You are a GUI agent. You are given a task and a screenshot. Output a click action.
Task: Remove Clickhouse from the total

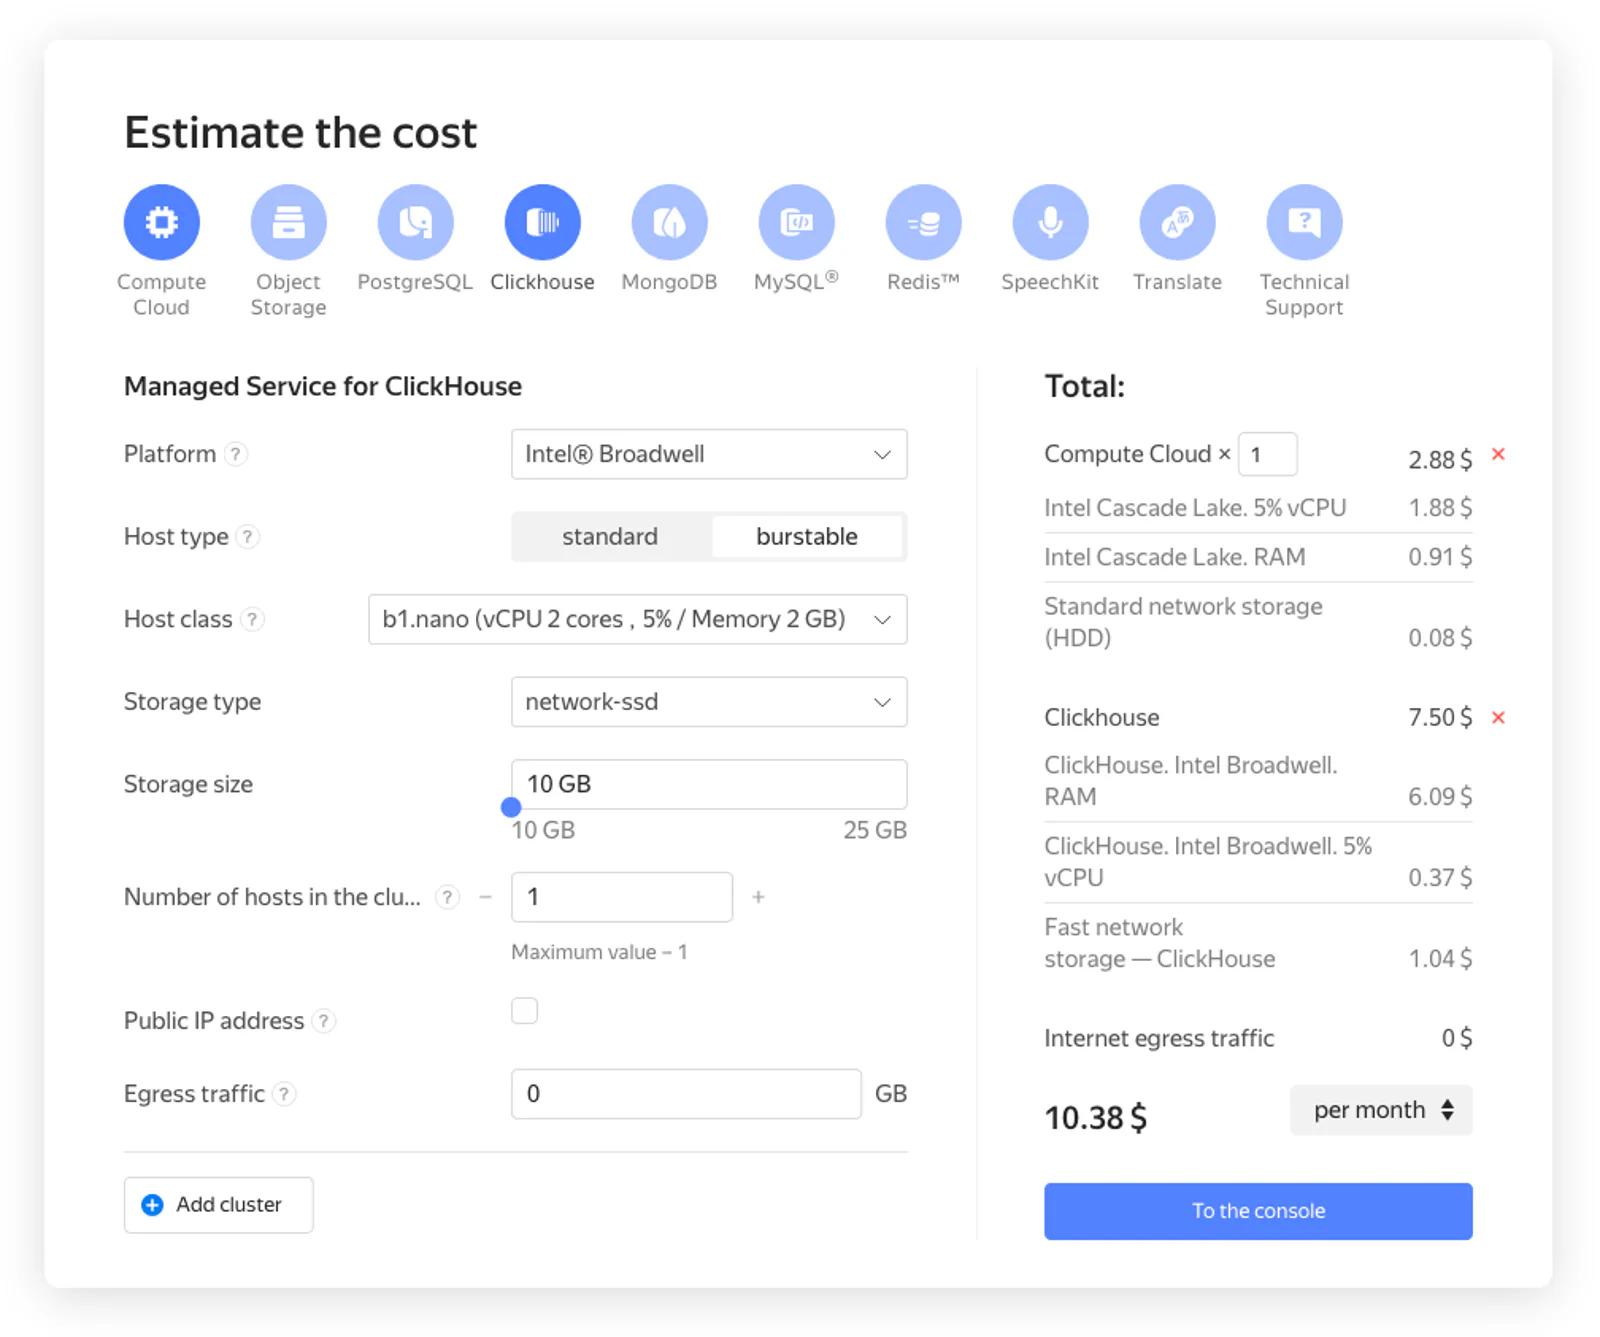1498,717
